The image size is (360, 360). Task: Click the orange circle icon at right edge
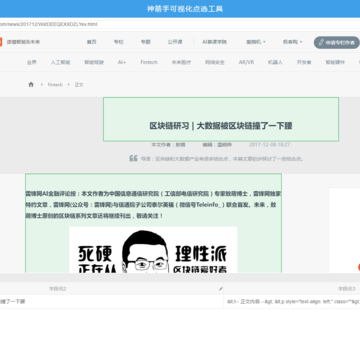coord(359,267)
